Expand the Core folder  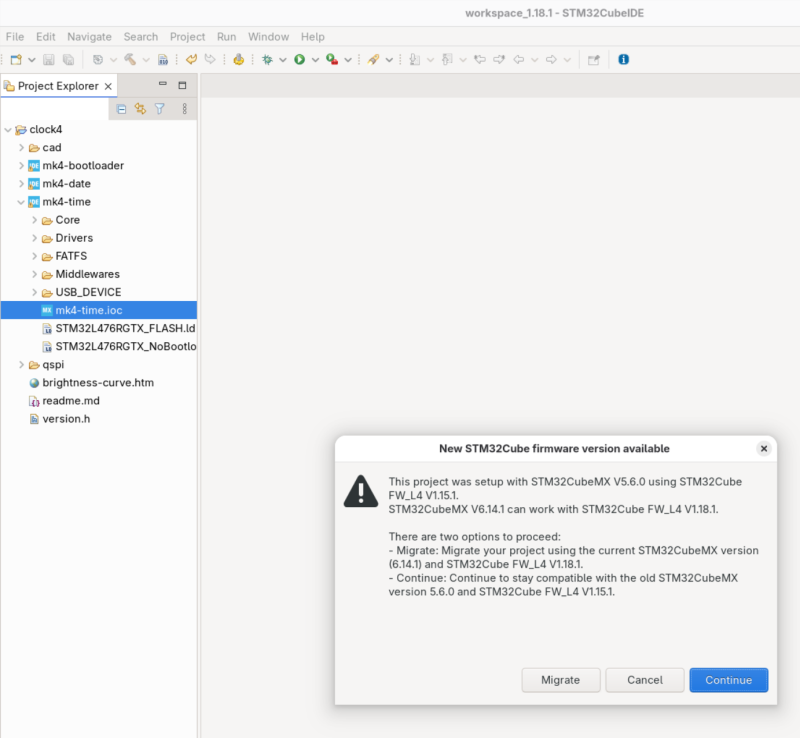[34, 220]
